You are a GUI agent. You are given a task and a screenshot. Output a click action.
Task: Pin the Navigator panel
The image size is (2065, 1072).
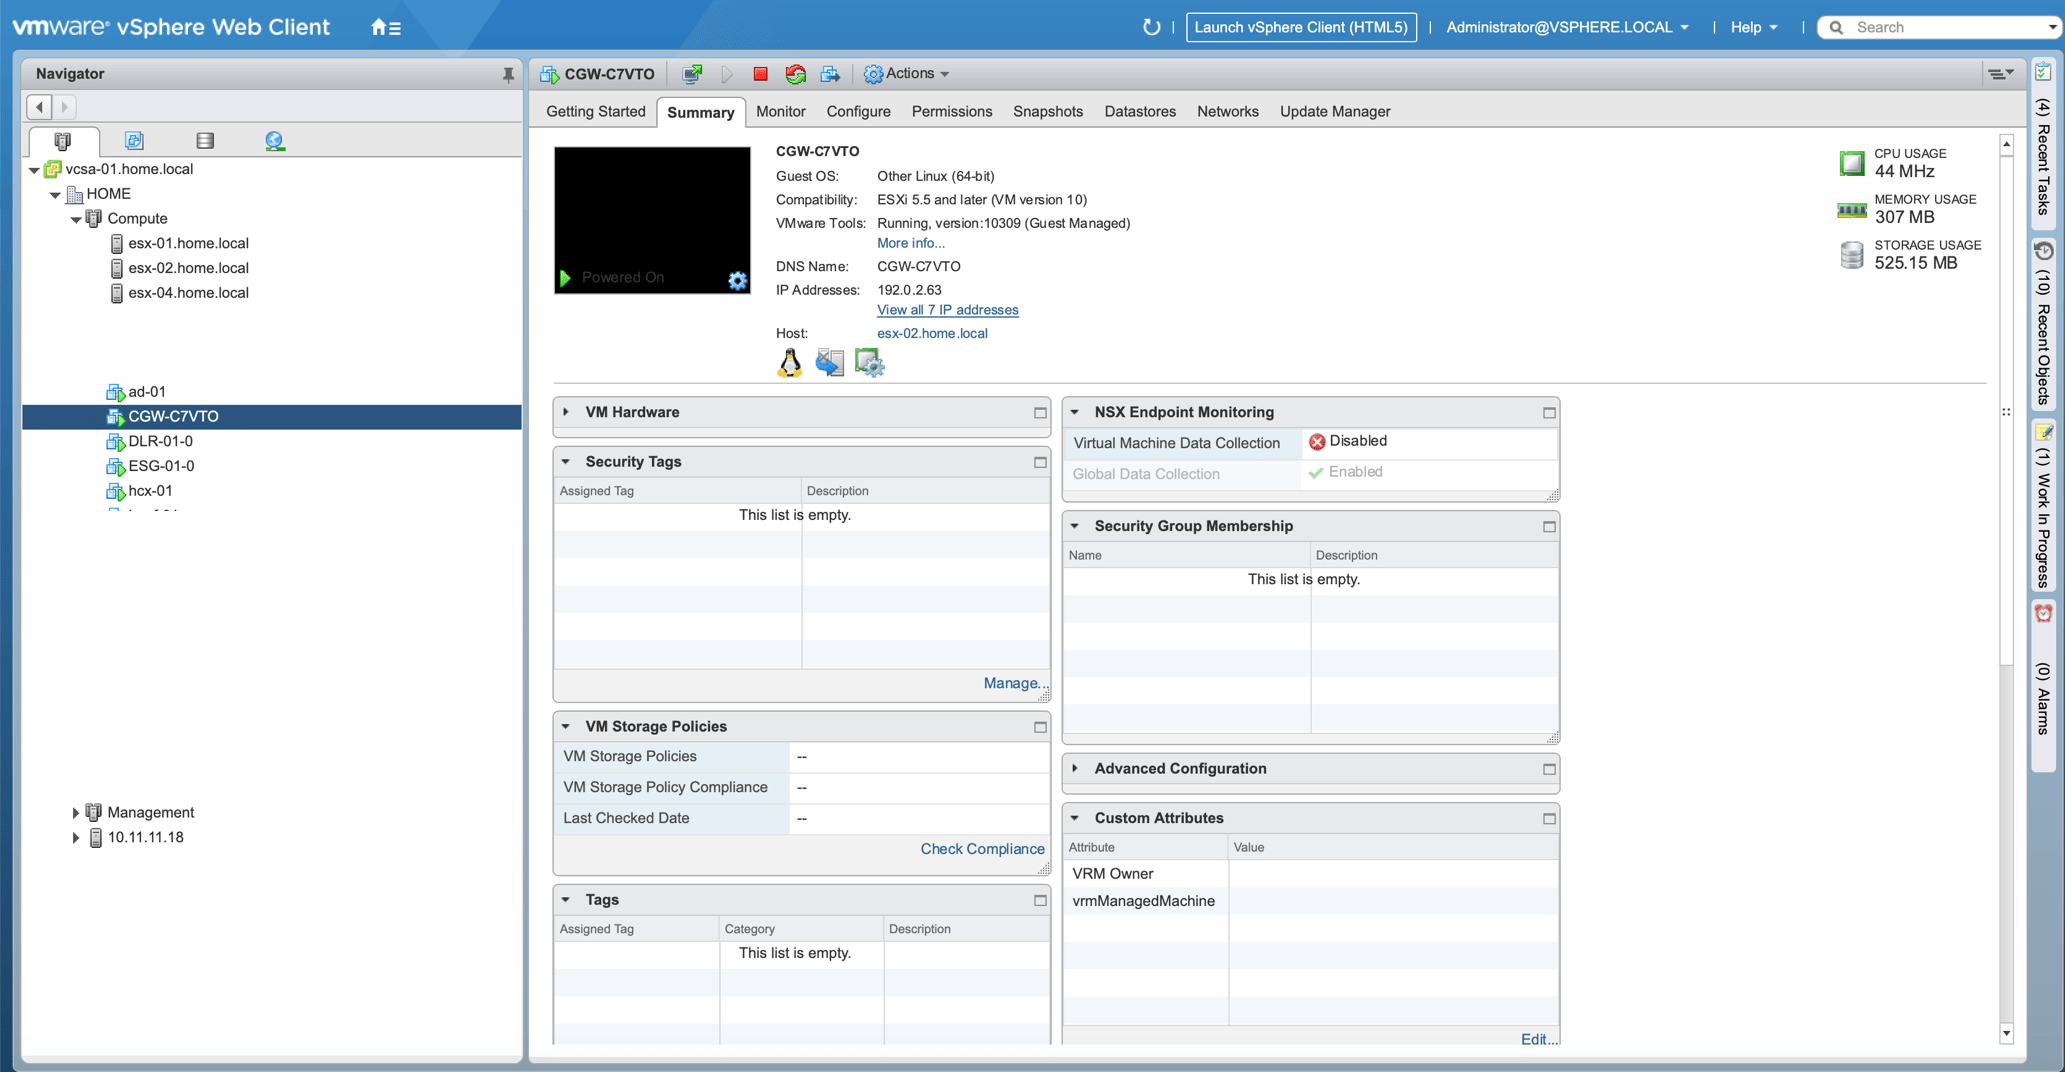tap(508, 74)
